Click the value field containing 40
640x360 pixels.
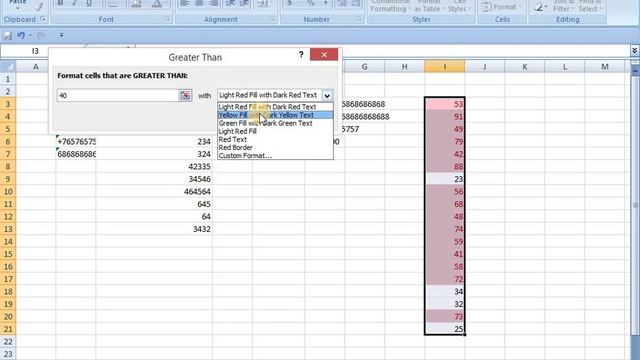[x=118, y=96]
